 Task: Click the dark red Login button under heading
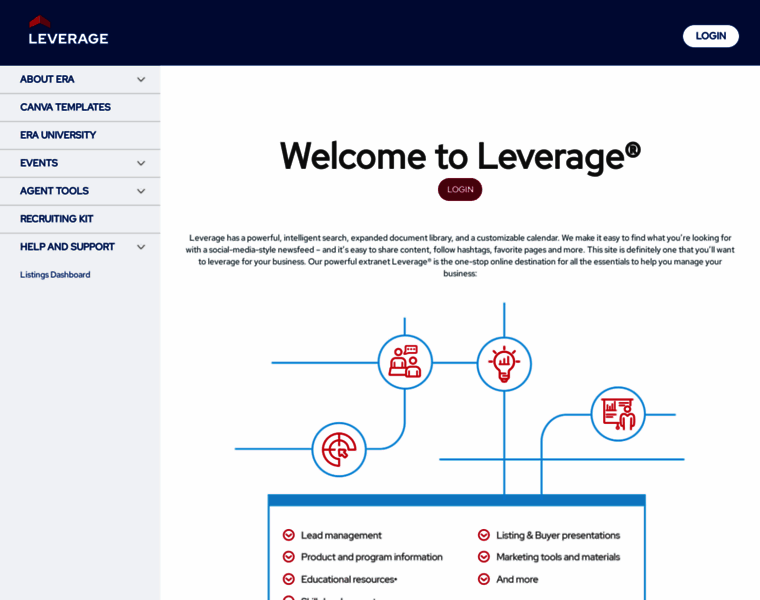(460, 189)
